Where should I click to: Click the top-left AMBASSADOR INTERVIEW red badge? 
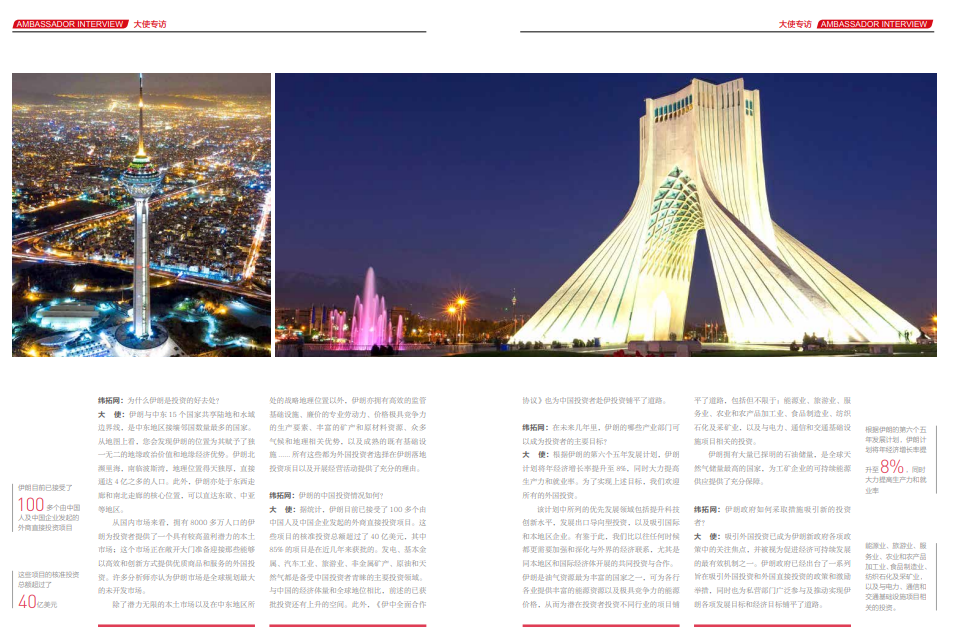[x=69, y=23]
